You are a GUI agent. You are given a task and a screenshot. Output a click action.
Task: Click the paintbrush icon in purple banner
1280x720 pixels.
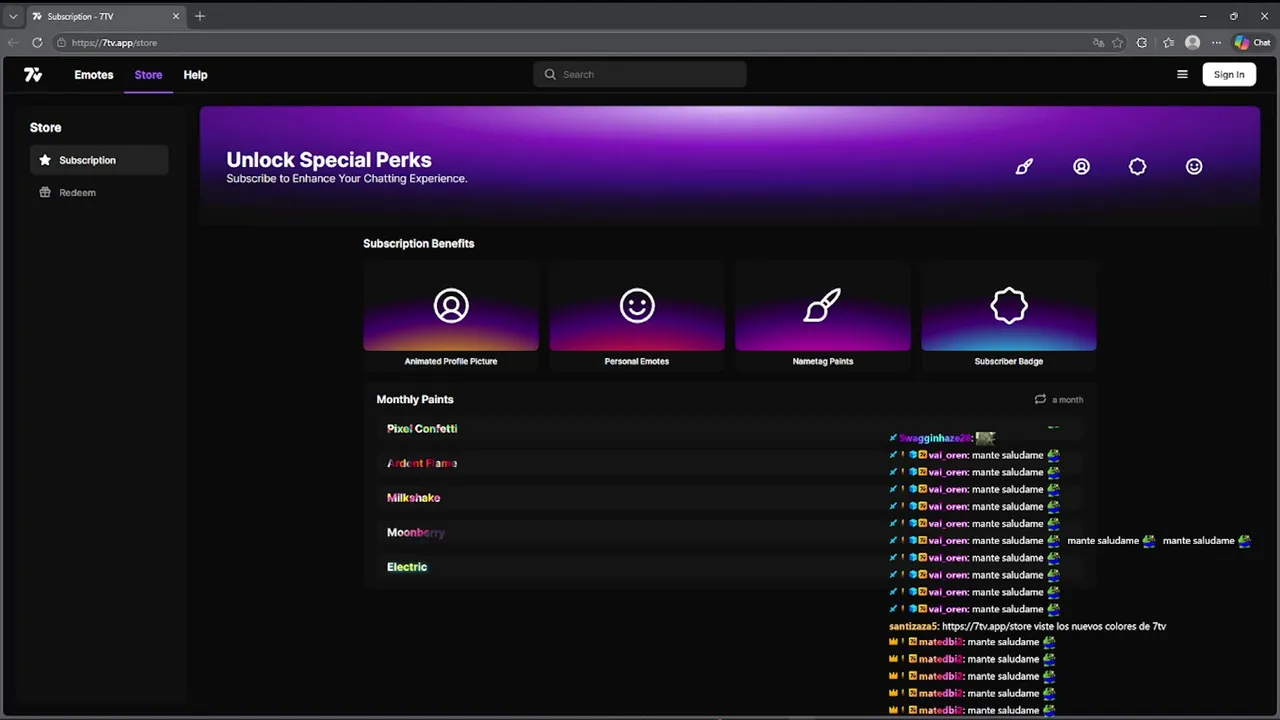coord(1024,167)
